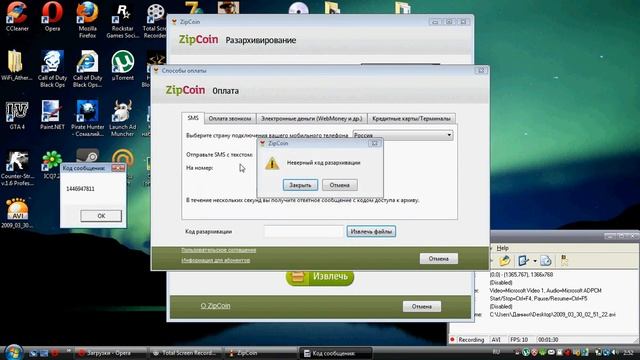Click the Извлечь файлы button

pos(371,231)
